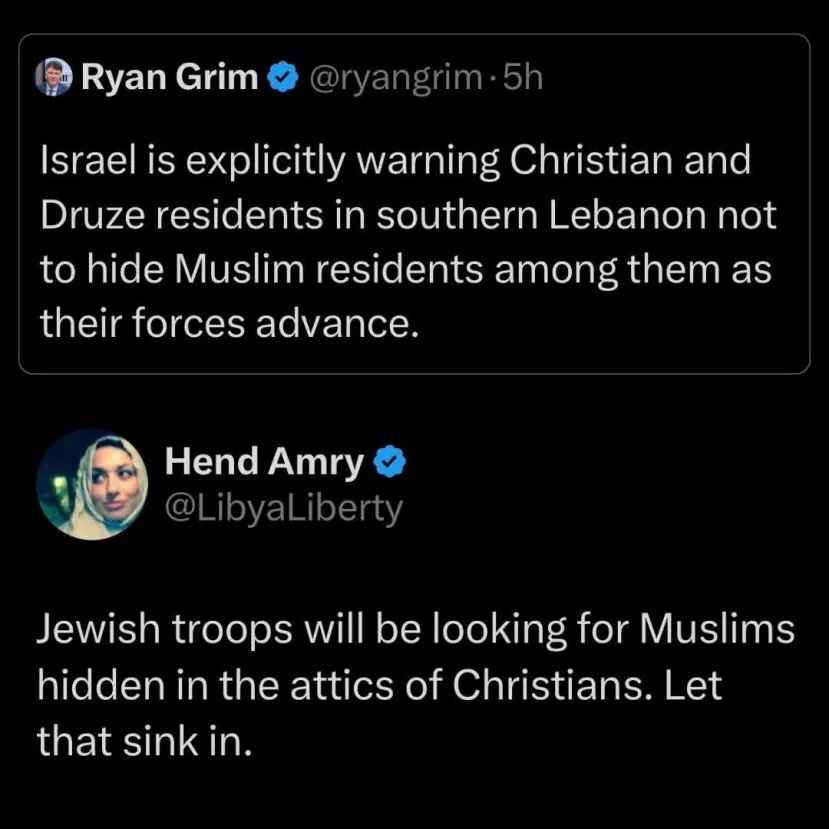Click the word 'Muslims' in main tweet
Image resolution: width=829 pixels, height=829 pixels.
(x=717, y=629)
